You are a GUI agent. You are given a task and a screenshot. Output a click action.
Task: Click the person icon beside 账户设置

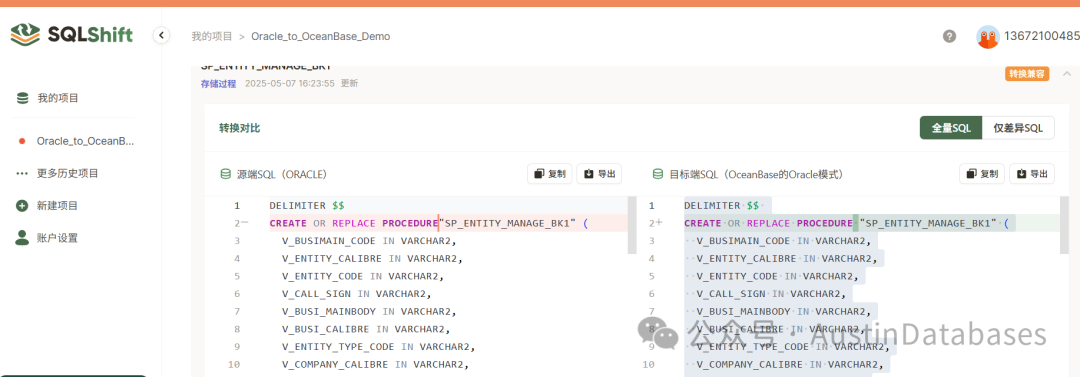point(22,238)
